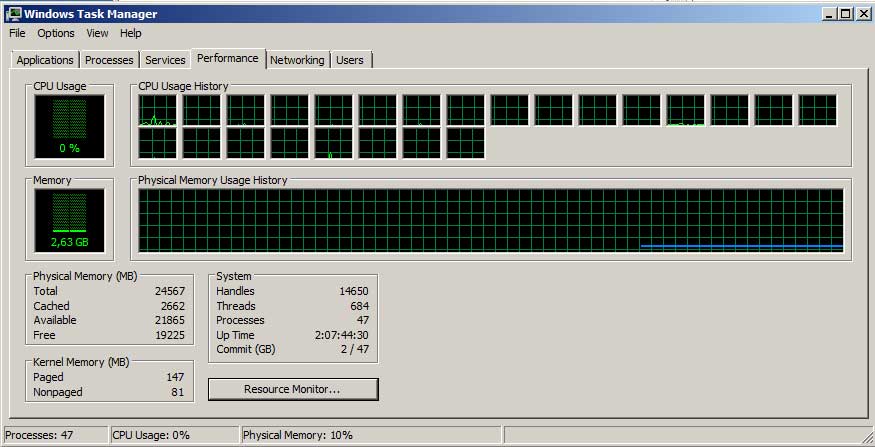The height and width of the screenshot is (447, 875).
Task: Close the Task Manager window
Action: [862, 14]
